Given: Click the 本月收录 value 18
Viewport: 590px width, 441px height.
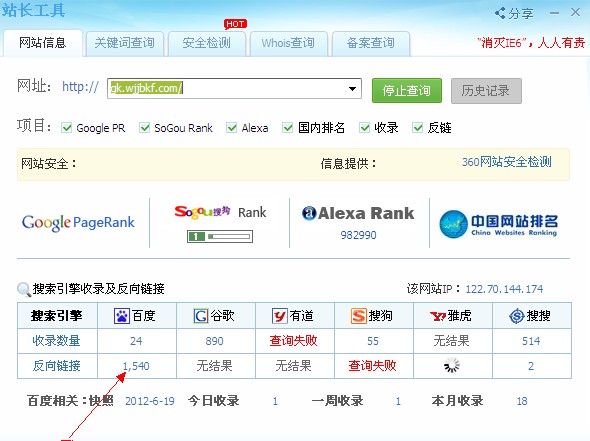Looking at the screenshot, I should tap(522, 401).
